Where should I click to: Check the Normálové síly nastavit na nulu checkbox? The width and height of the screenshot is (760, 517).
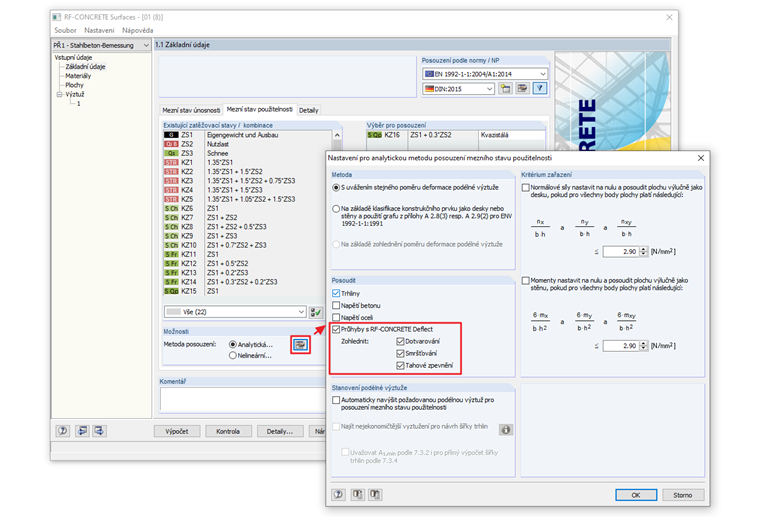tap(525, 188)
